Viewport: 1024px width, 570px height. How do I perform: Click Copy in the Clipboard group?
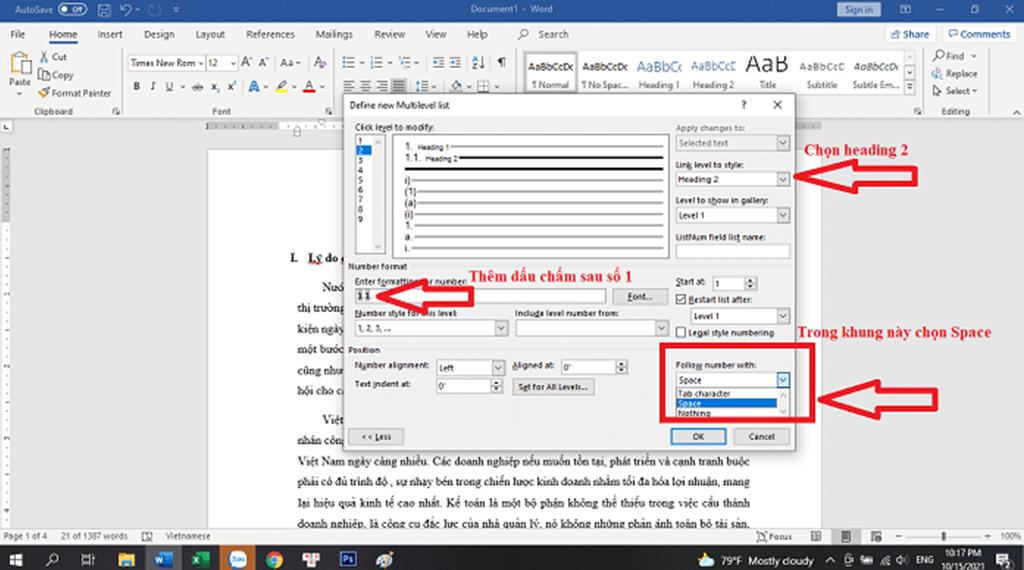point(56,75)
